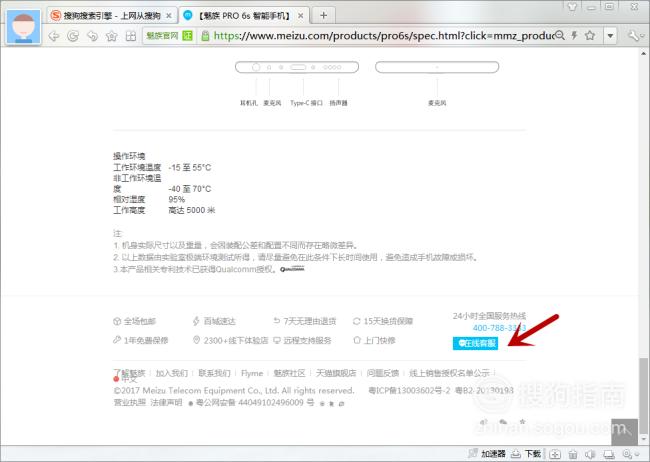
Task: Open the 加入我们 footer link
Action: pos(172,373)
